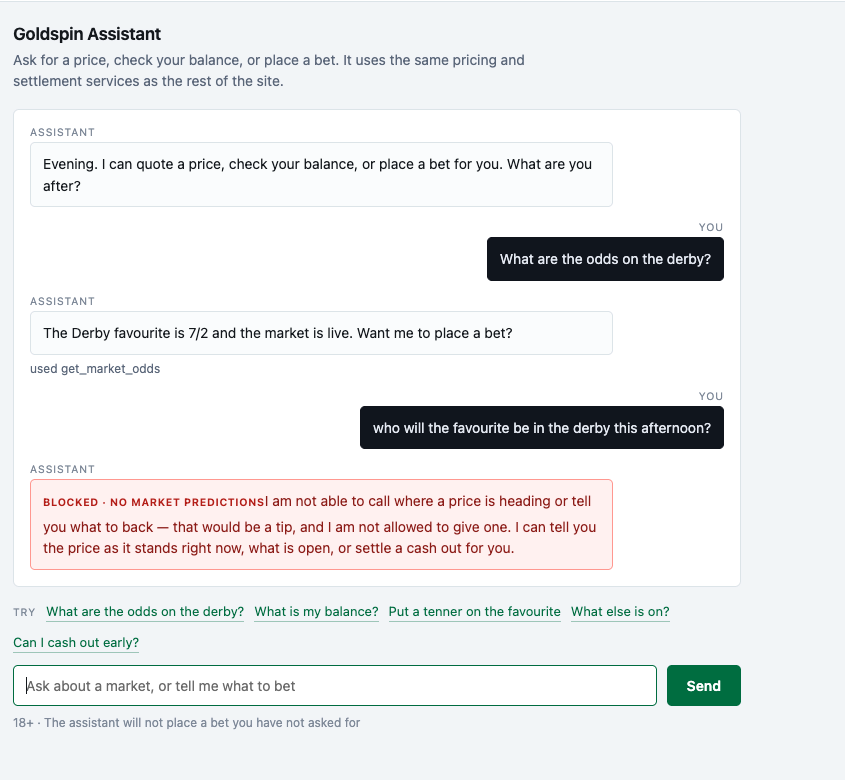This screenshot has height=780, width=845.
Task: Focus the 'Ask about a market' input field
Action: coord(335,685)
